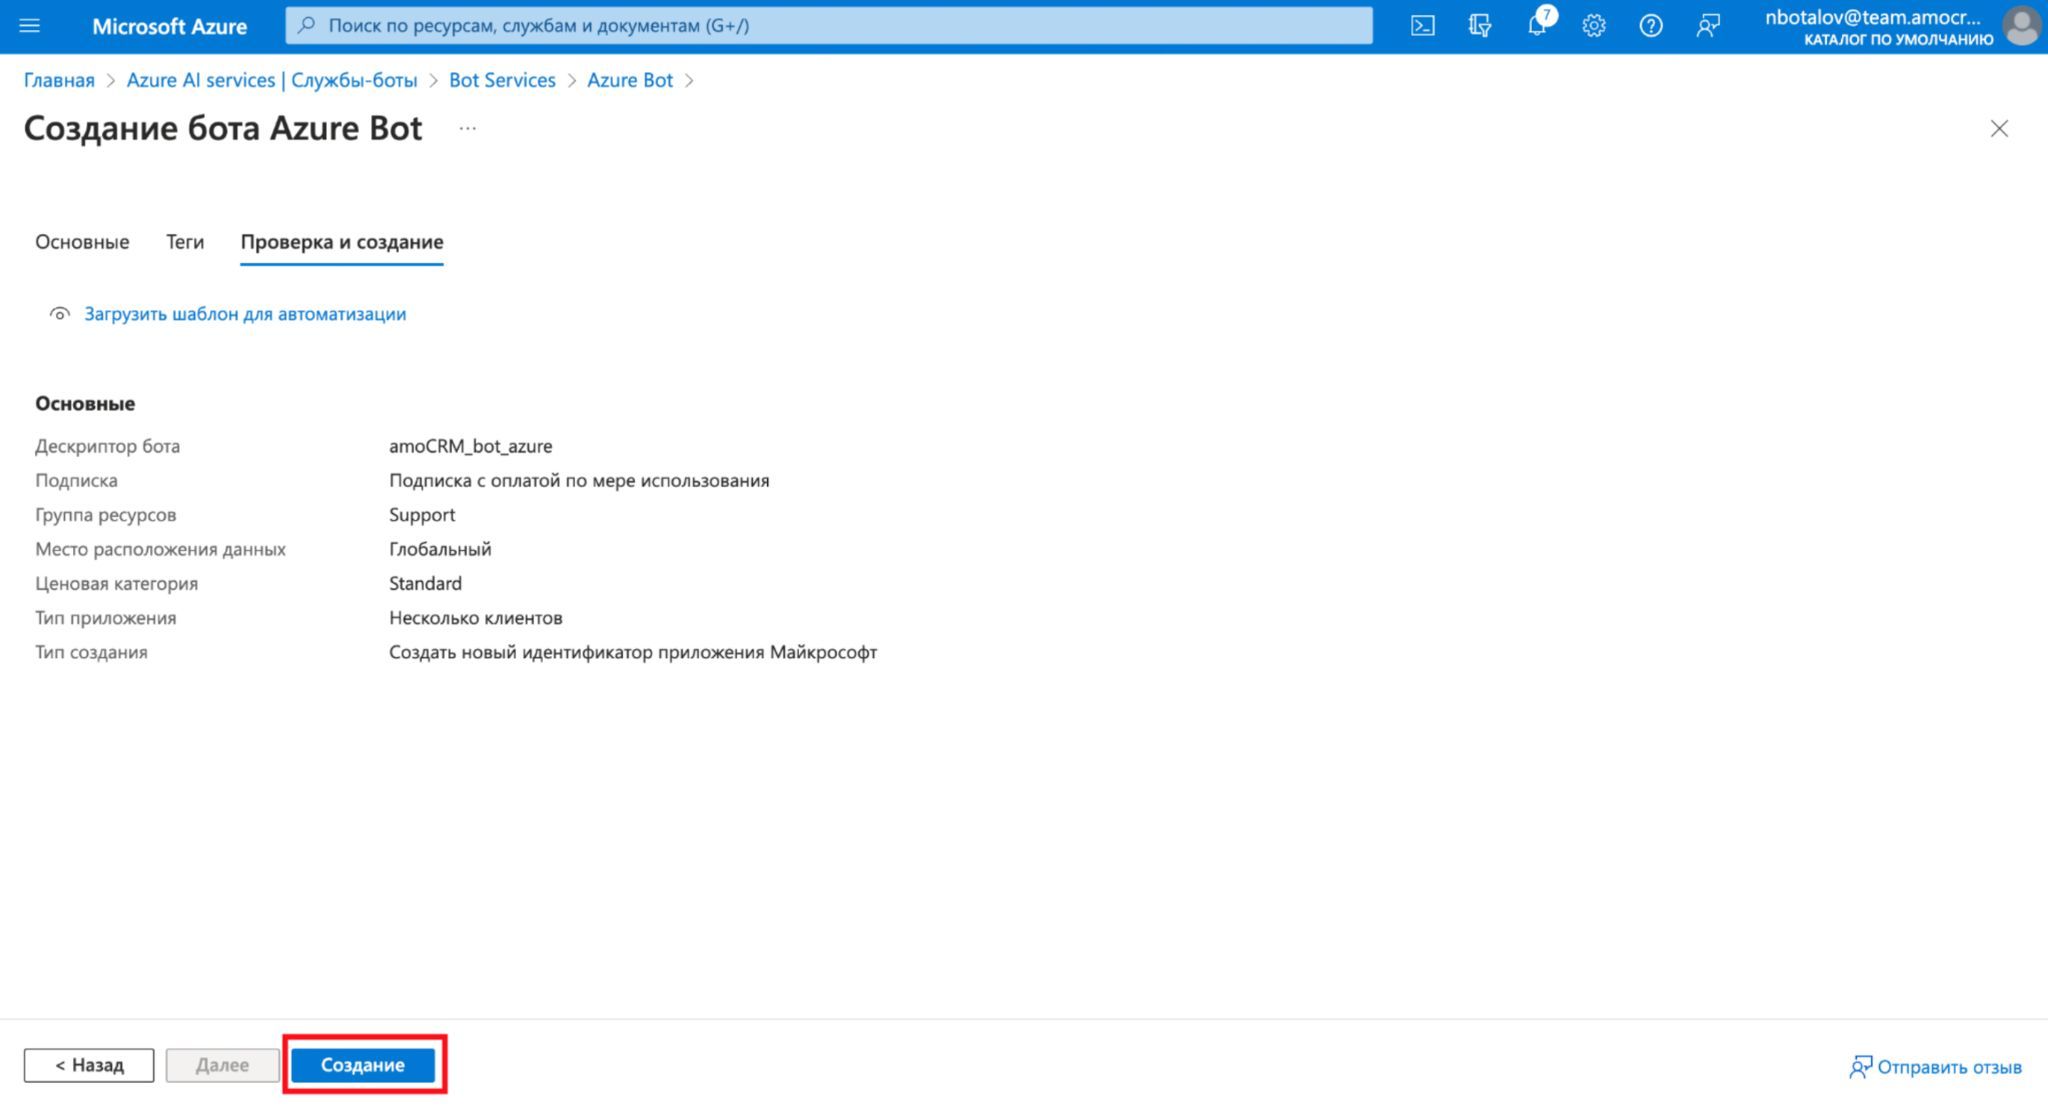This screenshot has height=1109, width=2048.
Task: Click the Глобальный value
Action: click(440, 549)
